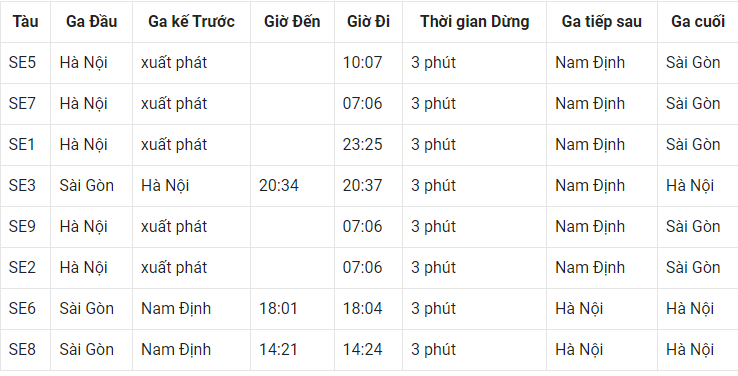Click the Tàu column header
Image resolution: width=738 pixels, height=376 pixels.
(25, 22)
